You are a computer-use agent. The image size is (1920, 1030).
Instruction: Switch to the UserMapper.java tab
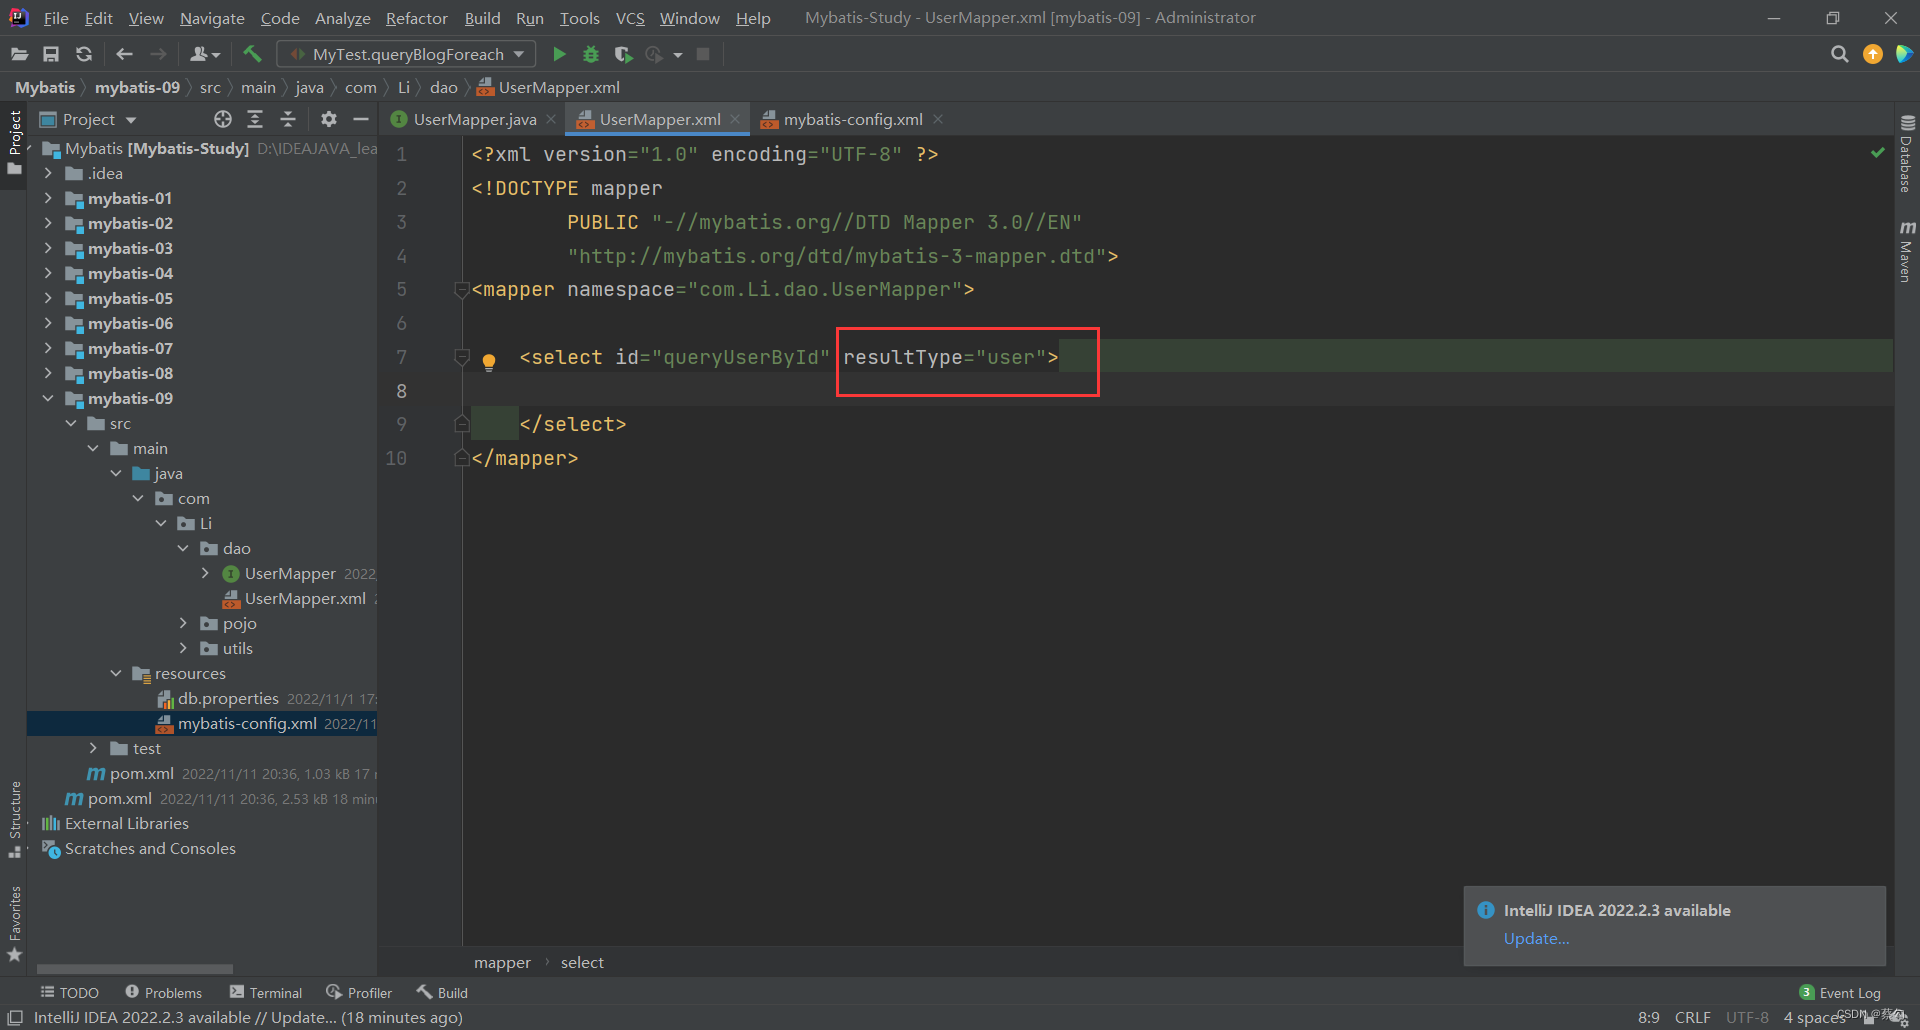point(474,119)
